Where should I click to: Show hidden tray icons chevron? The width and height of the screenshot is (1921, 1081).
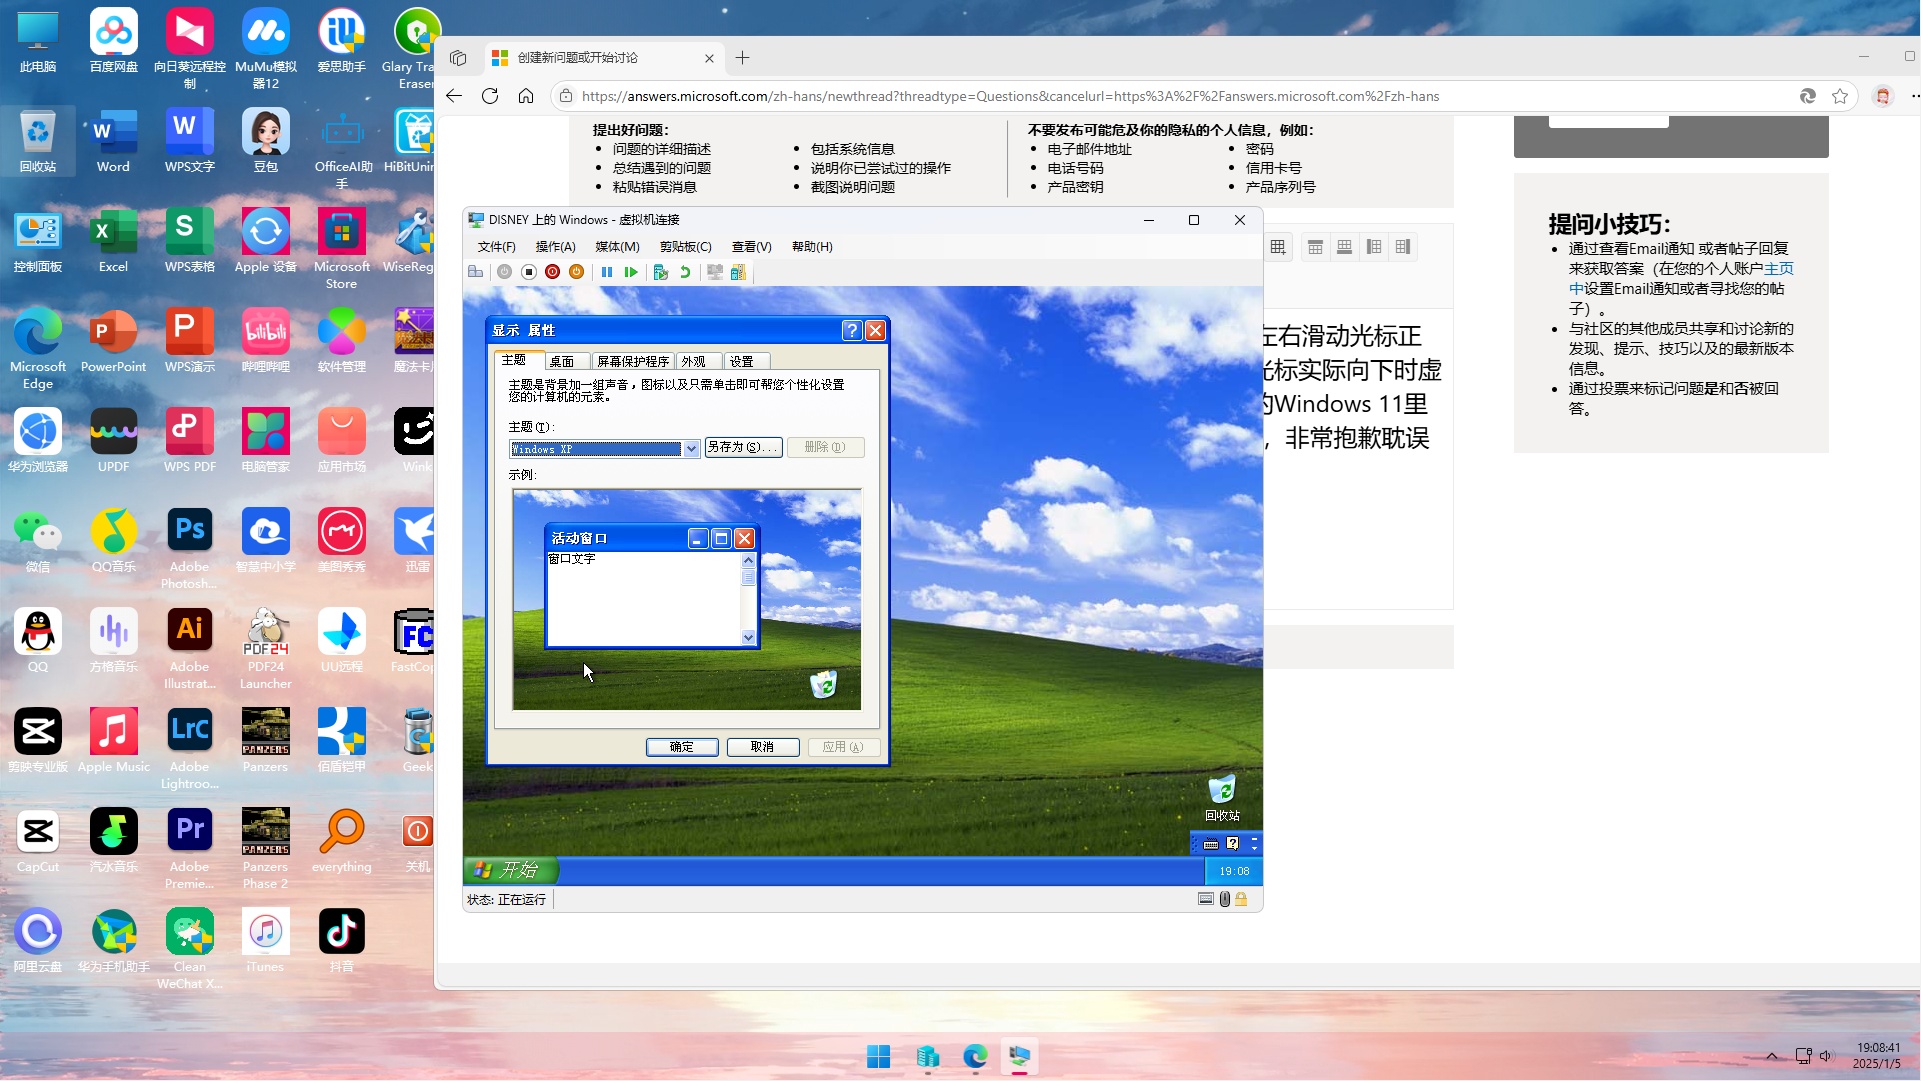tap(1772, 1056)
